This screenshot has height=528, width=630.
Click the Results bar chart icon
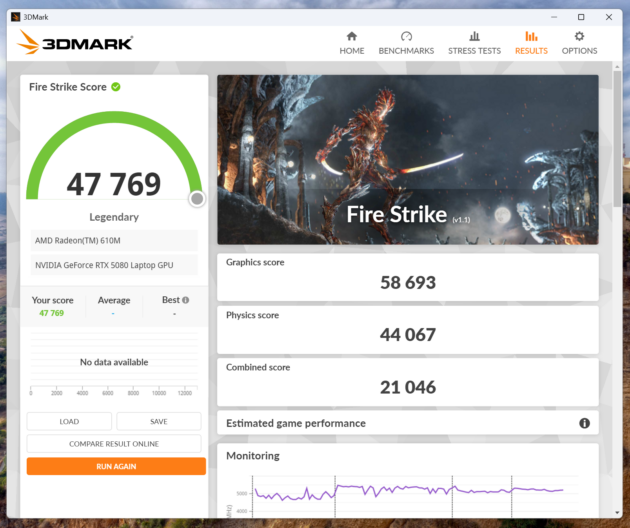(531, 37)
